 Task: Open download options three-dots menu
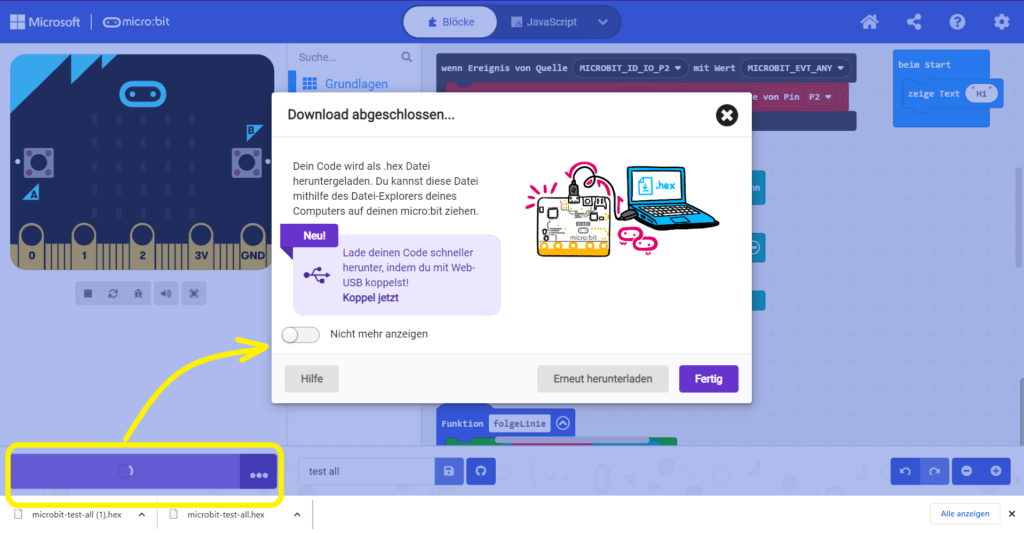[259, 472]
